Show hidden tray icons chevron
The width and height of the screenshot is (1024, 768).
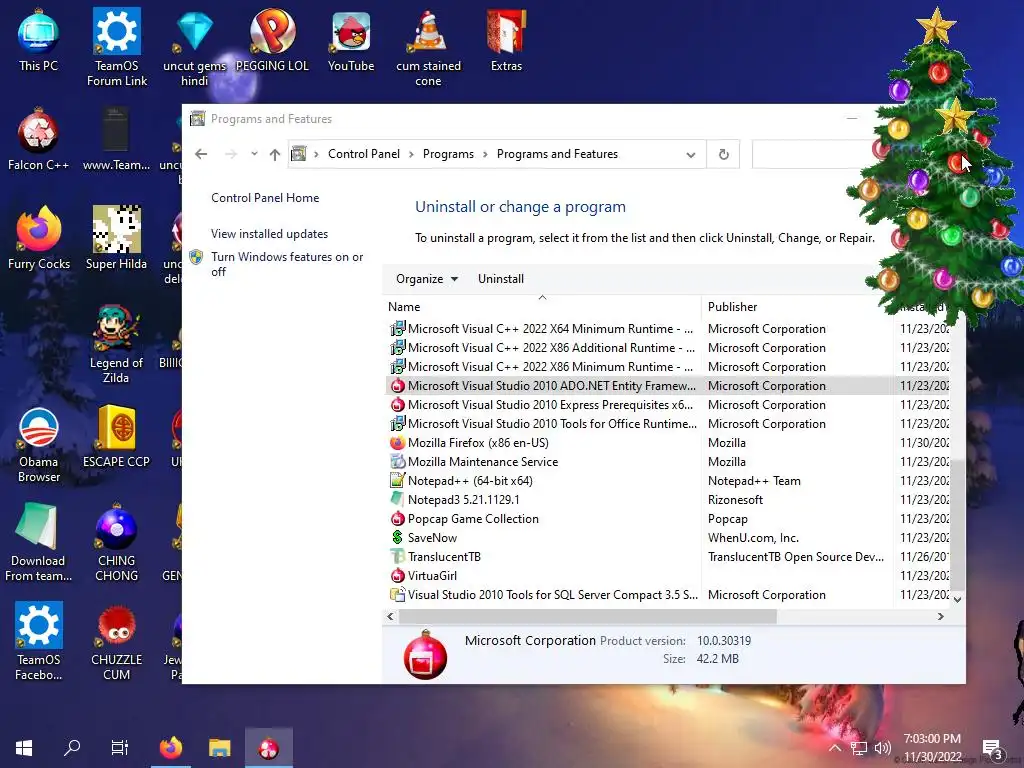[x=835, y=748]
